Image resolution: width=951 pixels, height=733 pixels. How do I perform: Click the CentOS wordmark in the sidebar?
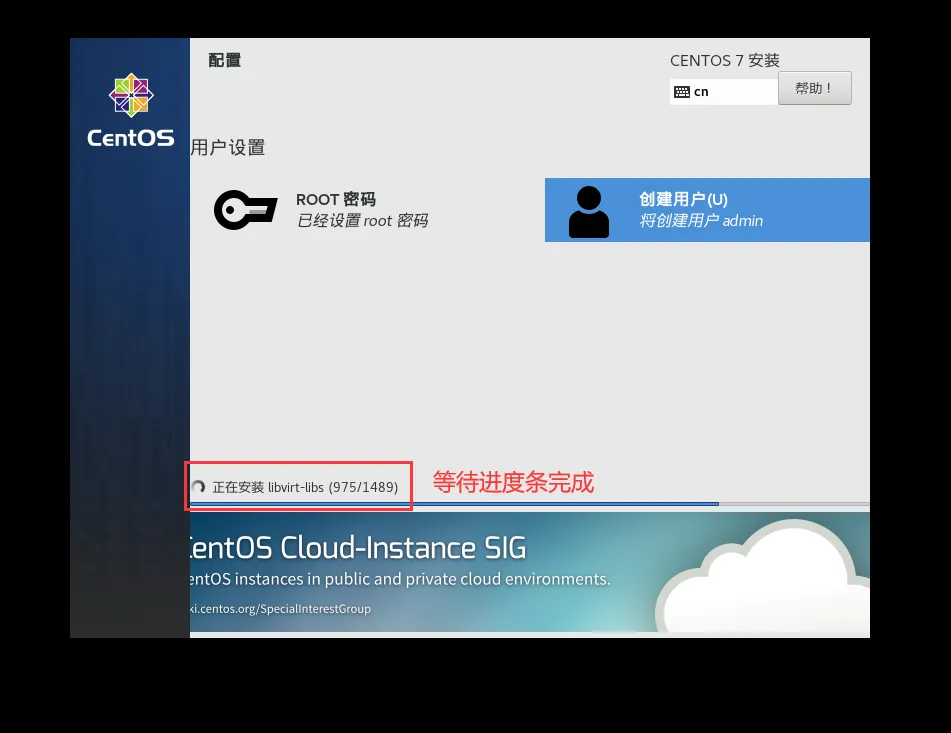pyautogui.click(x=130, y=138)
